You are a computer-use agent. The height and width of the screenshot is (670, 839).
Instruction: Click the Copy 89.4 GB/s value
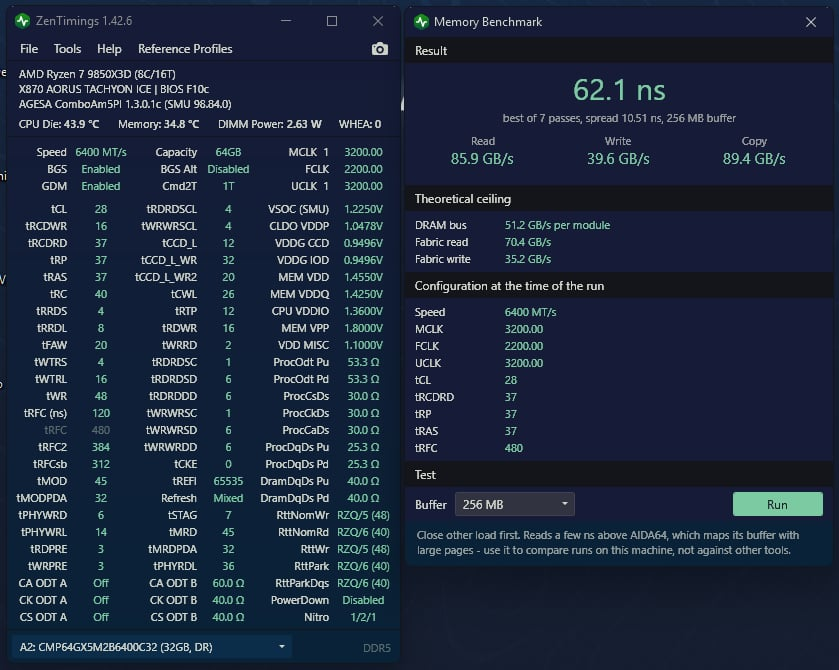pos(754,159)
